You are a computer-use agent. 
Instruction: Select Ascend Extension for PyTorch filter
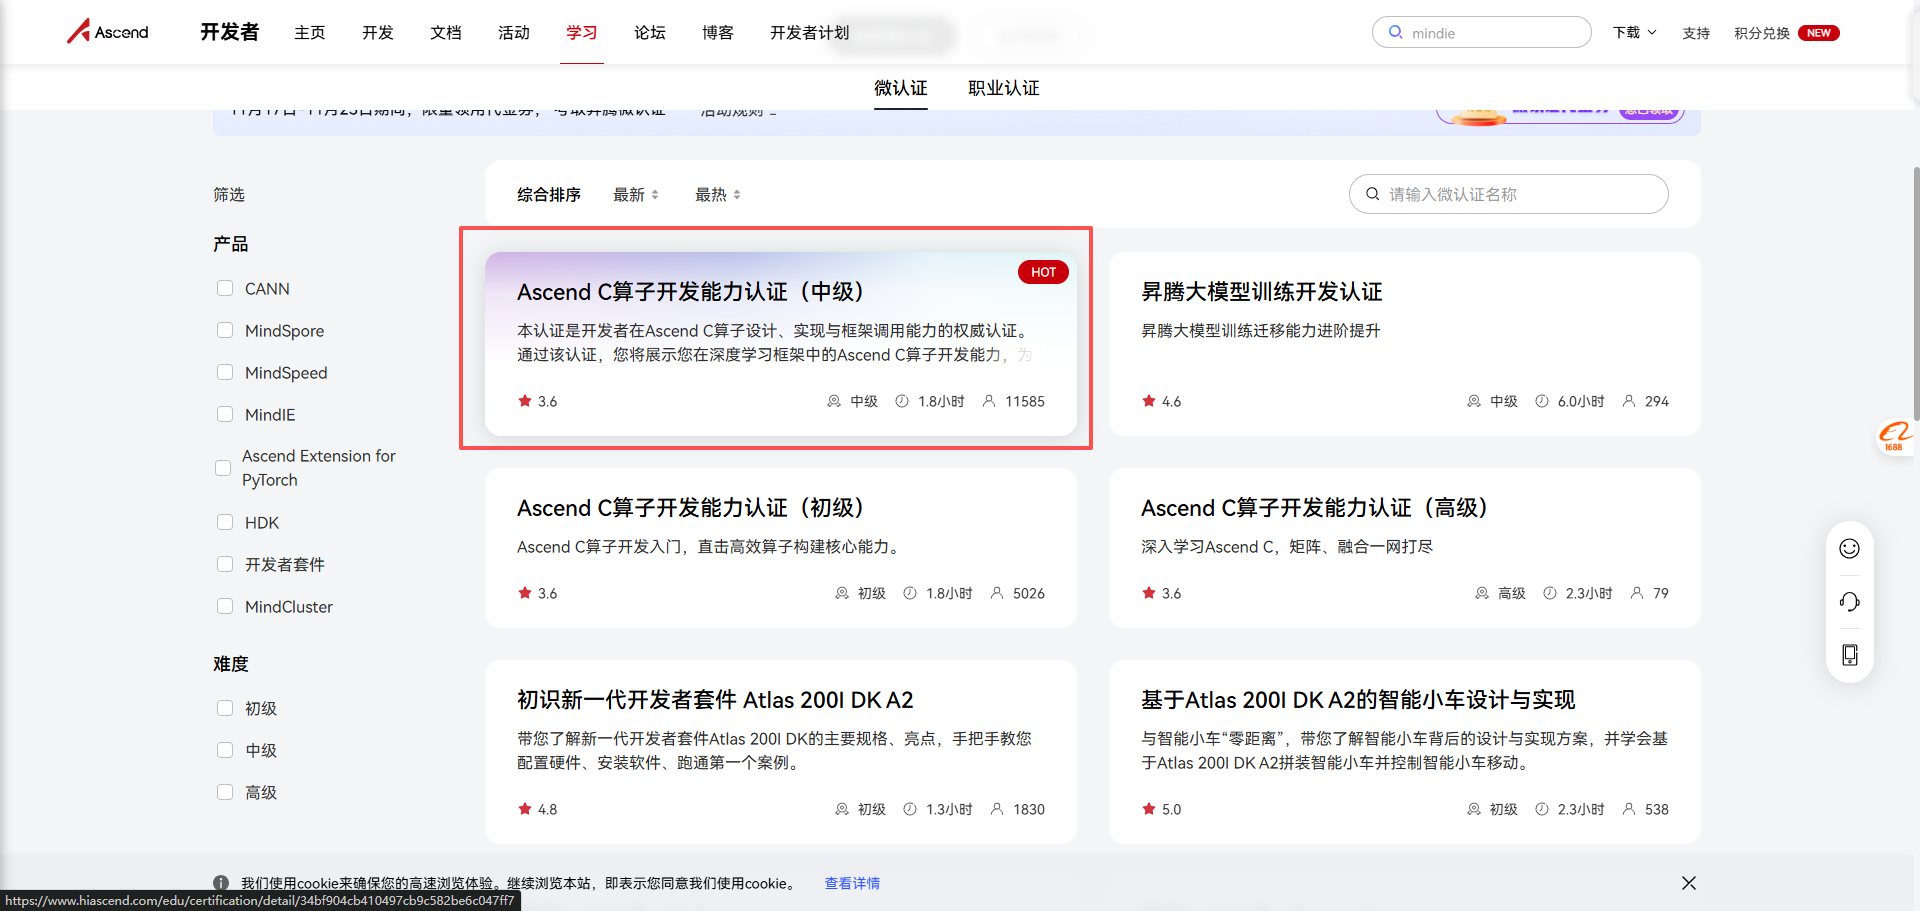(223, 468)
